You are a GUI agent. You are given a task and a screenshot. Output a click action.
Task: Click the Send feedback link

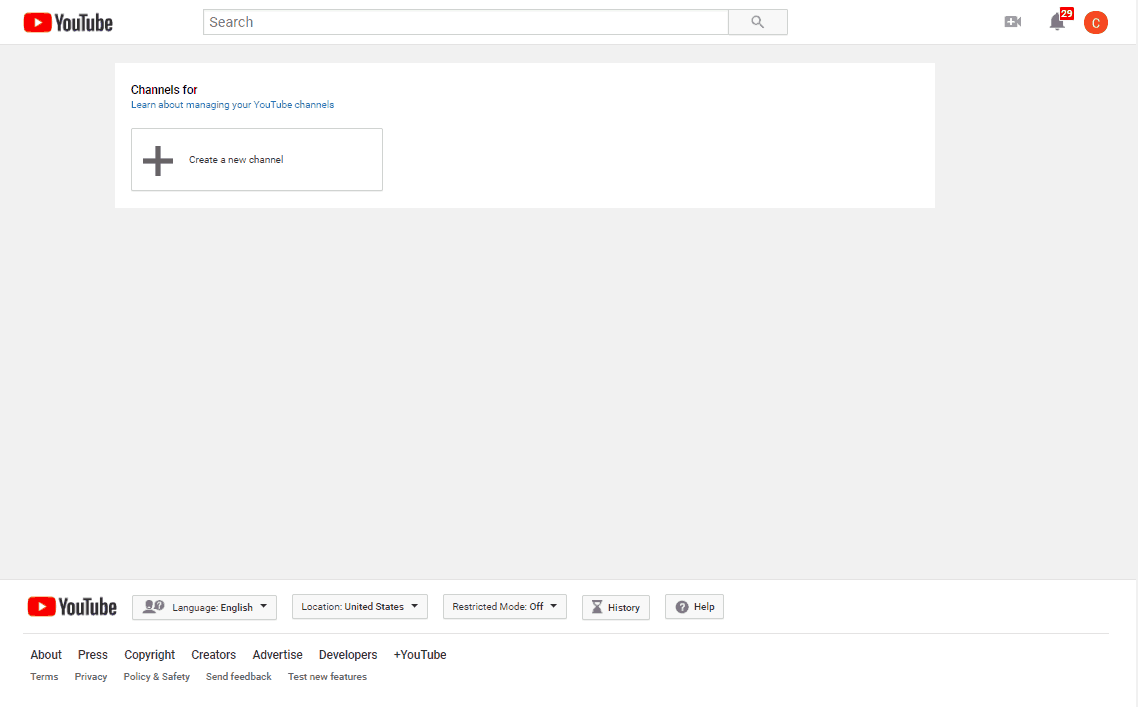pyautogui.click(x=239, y=677)
